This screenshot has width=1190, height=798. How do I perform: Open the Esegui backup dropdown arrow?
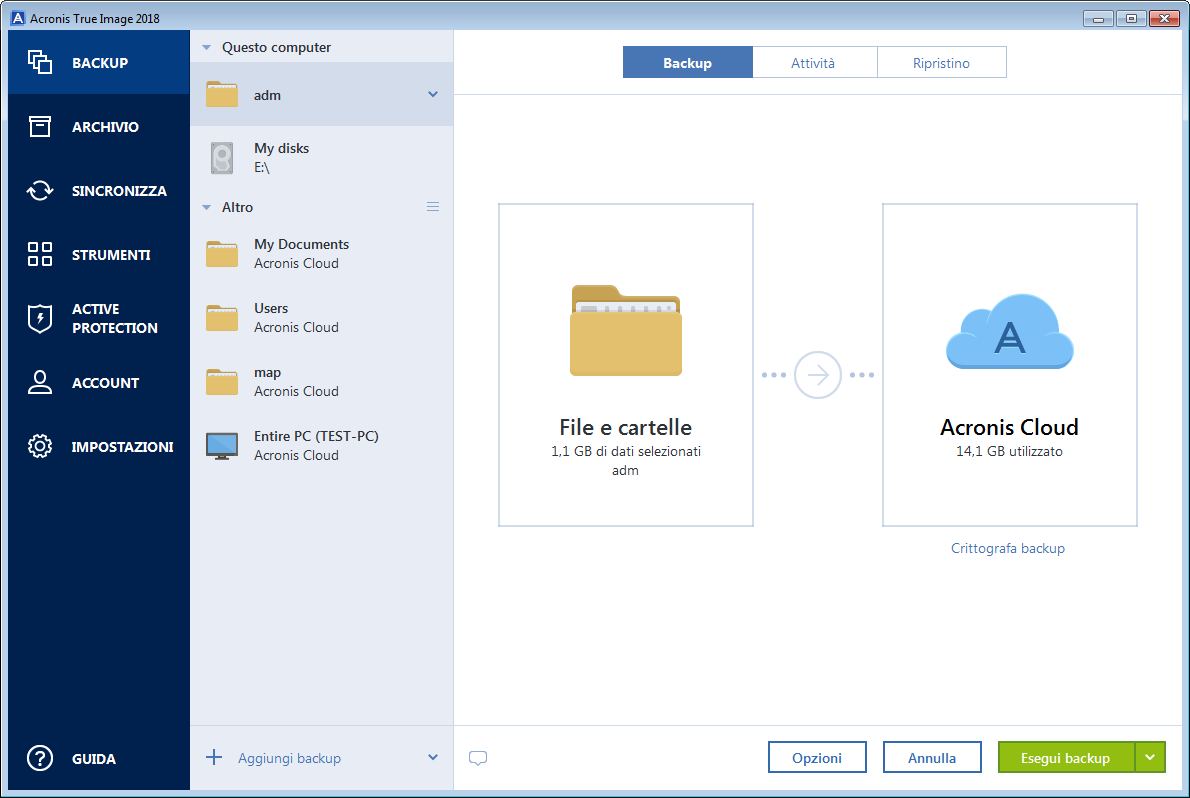1151,757
